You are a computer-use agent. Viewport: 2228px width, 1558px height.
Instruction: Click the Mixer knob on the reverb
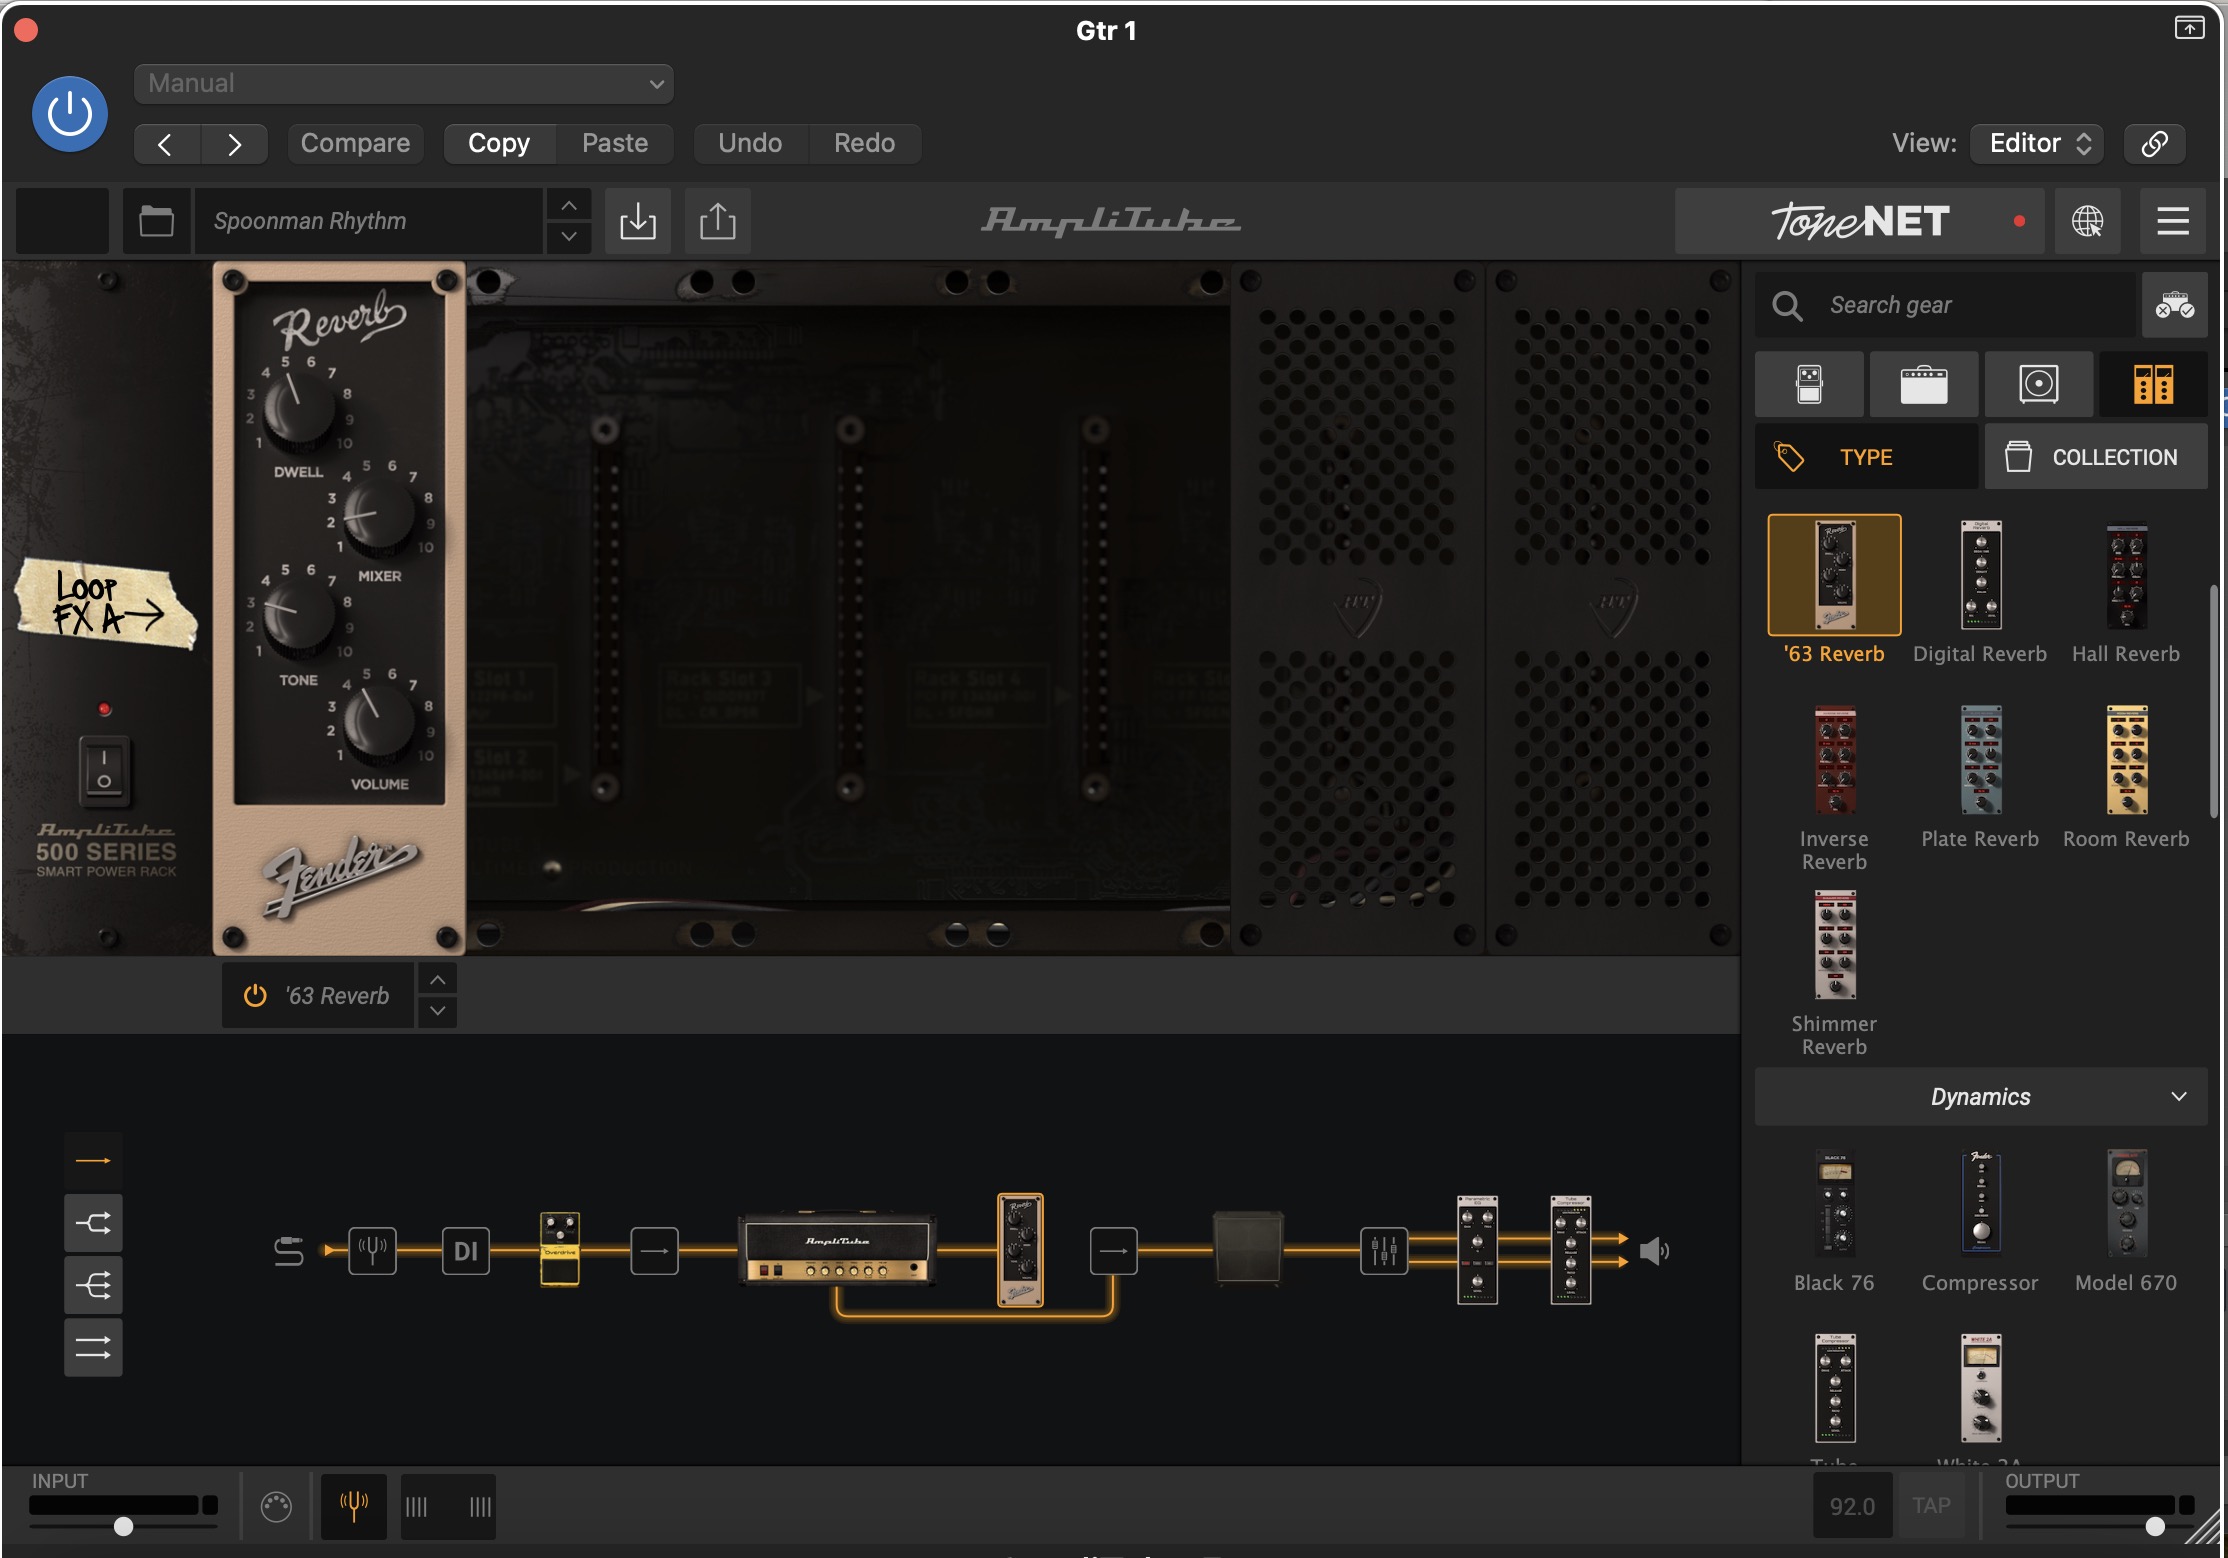pos(379,514)
